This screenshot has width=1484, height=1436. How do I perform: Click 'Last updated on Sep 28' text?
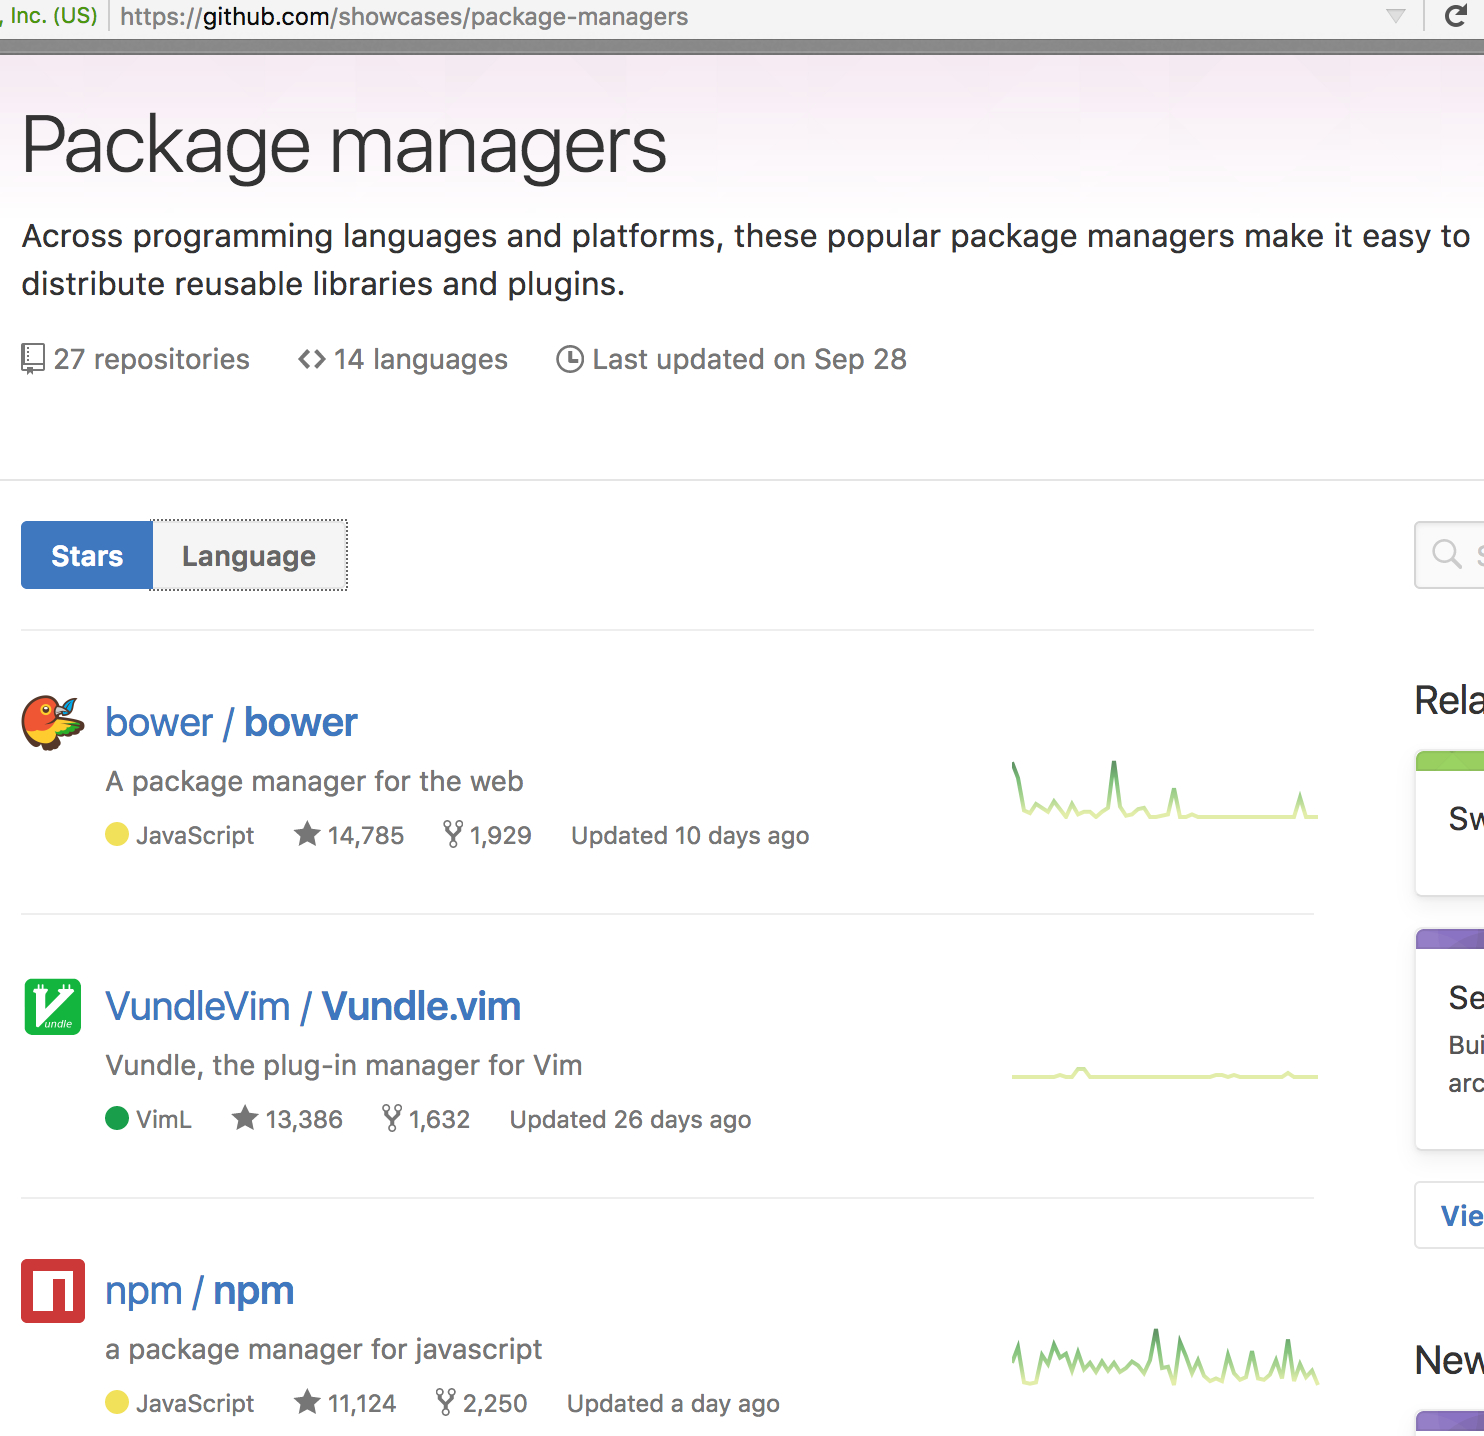(x=750, y=359)
